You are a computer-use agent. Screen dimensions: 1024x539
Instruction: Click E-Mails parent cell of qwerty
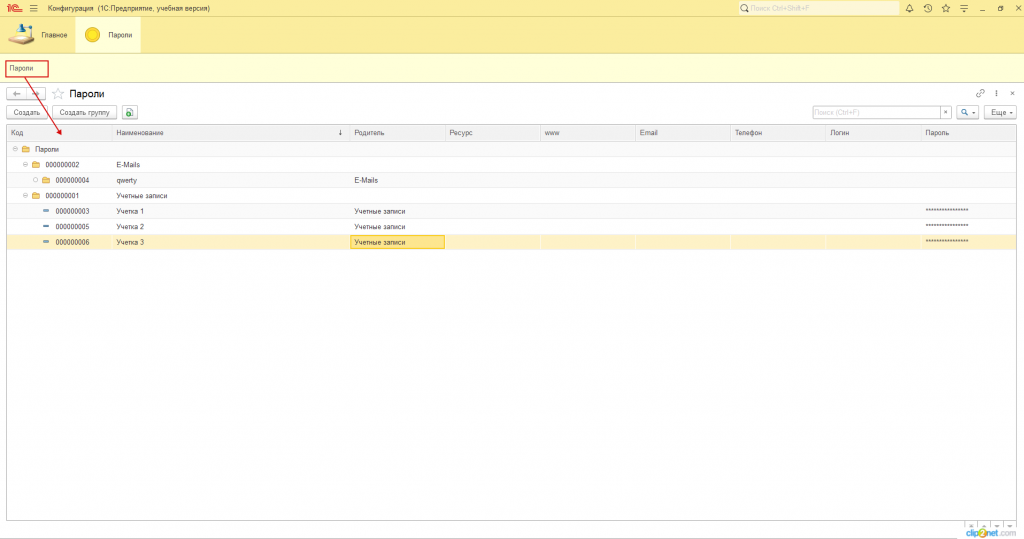398,180
